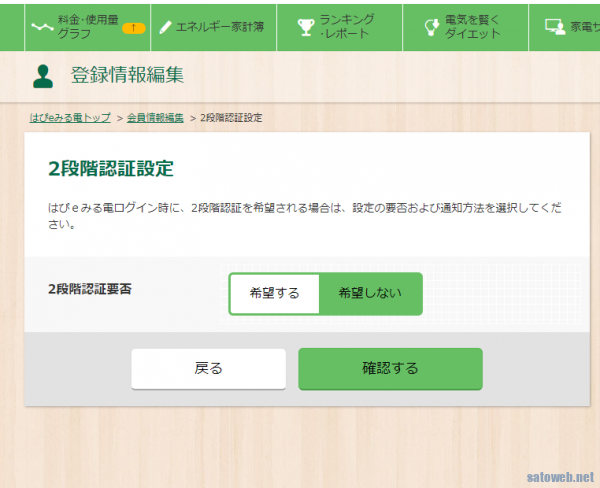Click the monitor icon beside 家電サ

(554, 27)
